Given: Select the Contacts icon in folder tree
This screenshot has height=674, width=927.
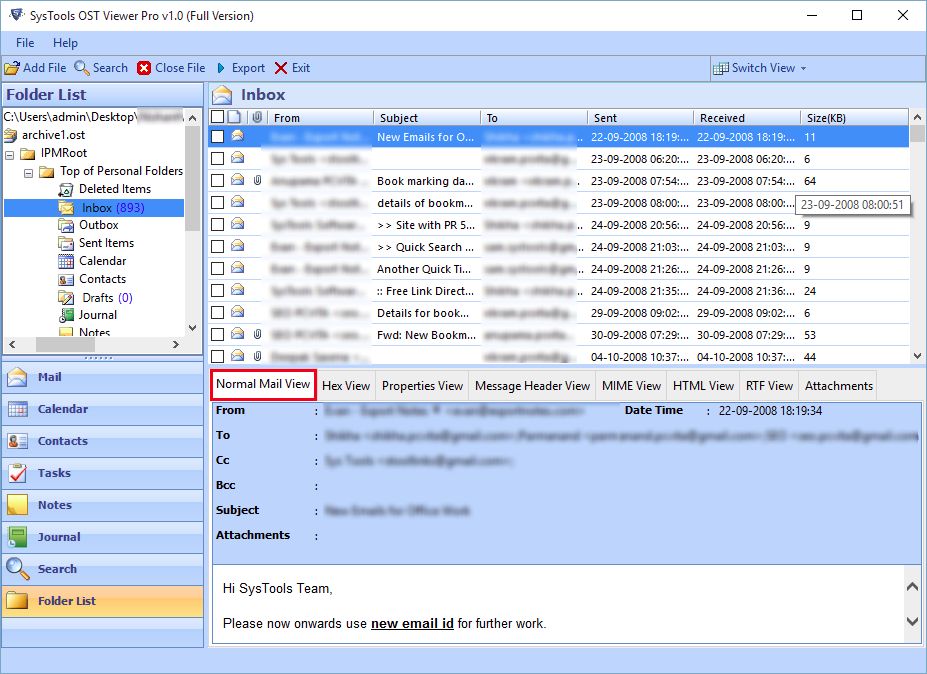Looking at the screenshot, I should tap(66, 279).
